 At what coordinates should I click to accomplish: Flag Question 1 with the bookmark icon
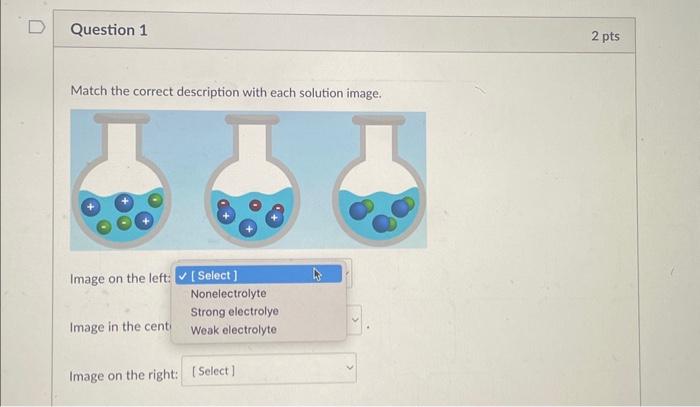click(x=37, y=27)
